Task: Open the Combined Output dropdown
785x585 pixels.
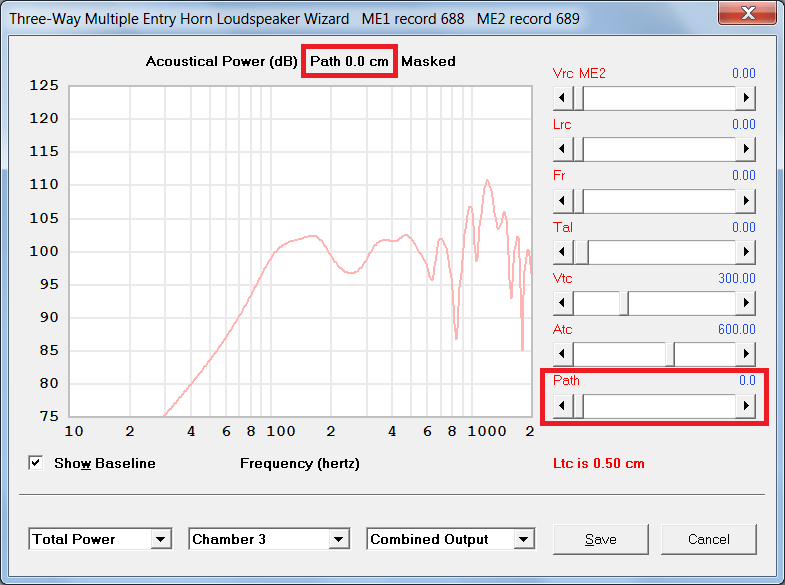Action: click(524, 539)
